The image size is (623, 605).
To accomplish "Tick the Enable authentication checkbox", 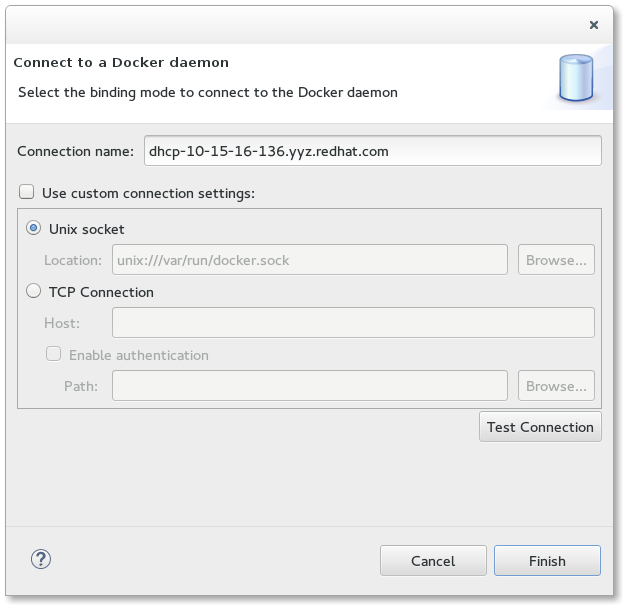I will point(53,354).
